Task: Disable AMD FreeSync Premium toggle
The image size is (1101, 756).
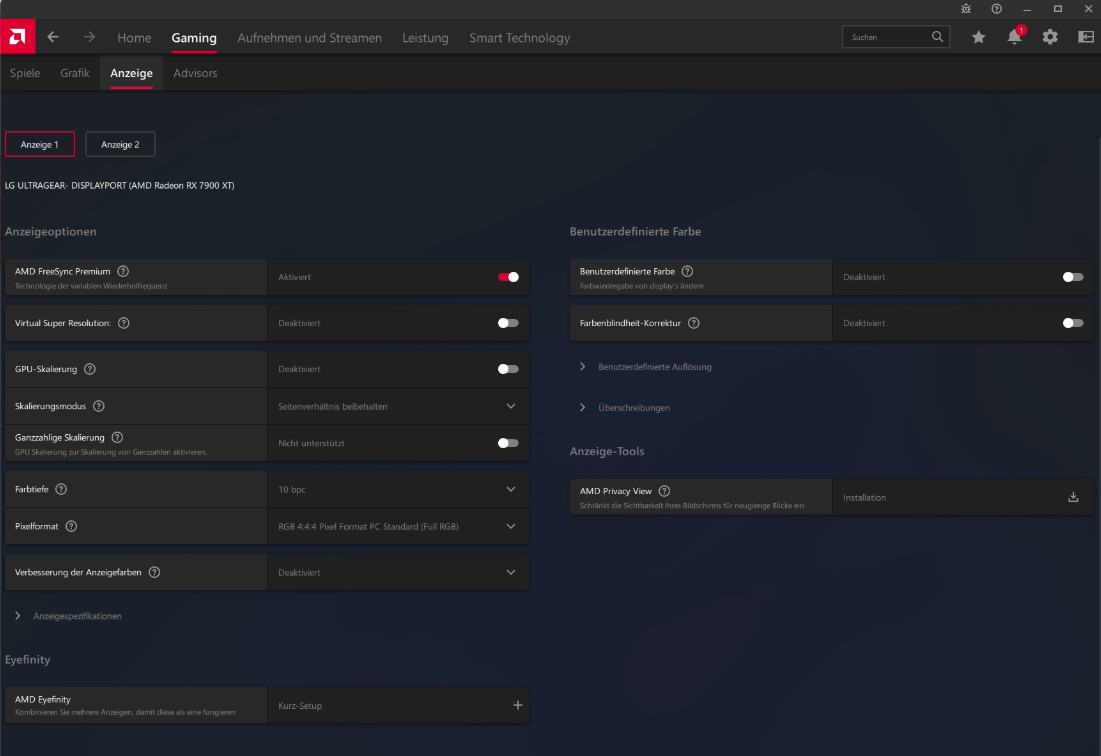Action: click(x=508, y=277)
